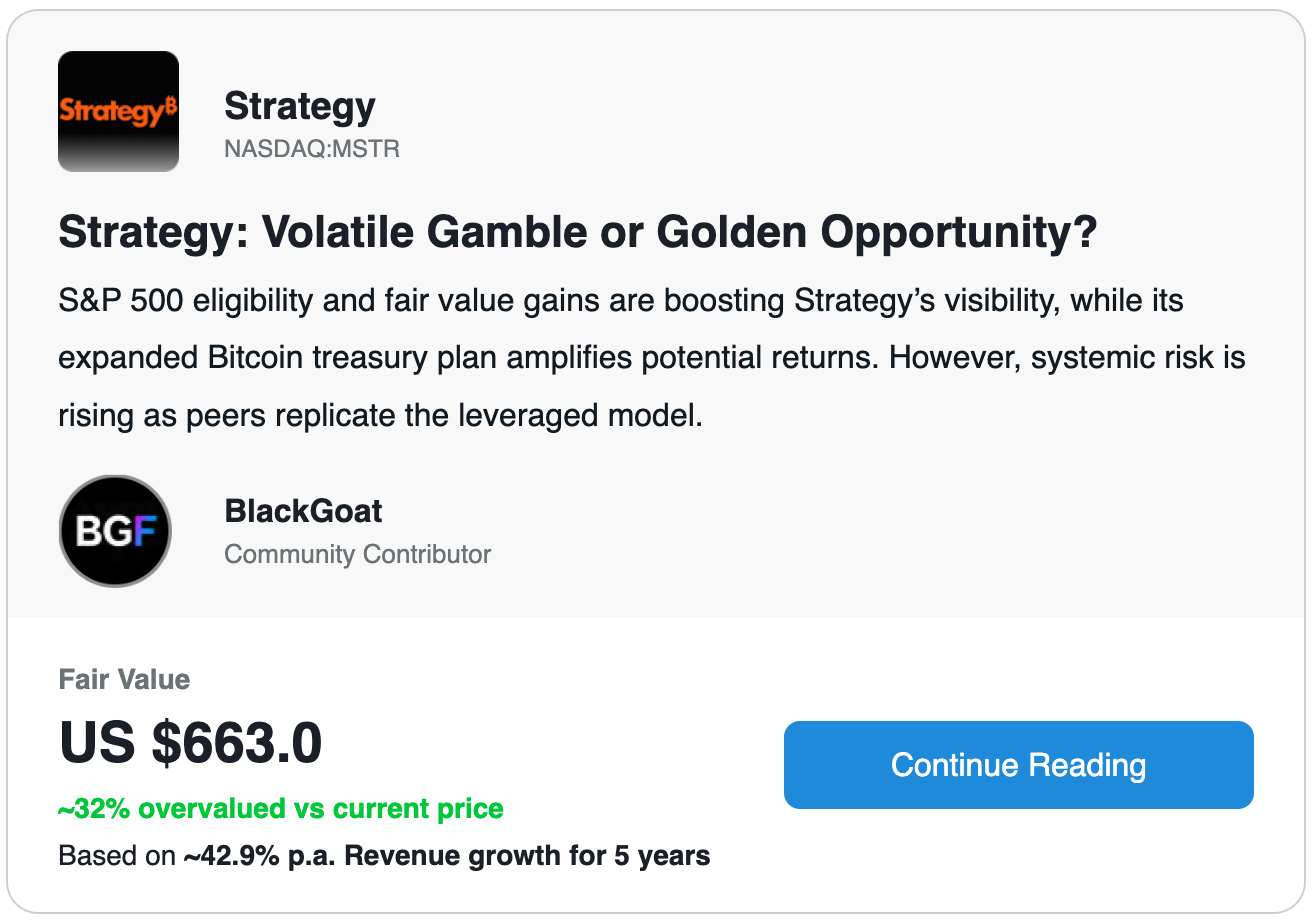1314x924 pixels.
Task: Click the Bitcoin B symbol in Strategy logo
Action: (x=171, y=104)
